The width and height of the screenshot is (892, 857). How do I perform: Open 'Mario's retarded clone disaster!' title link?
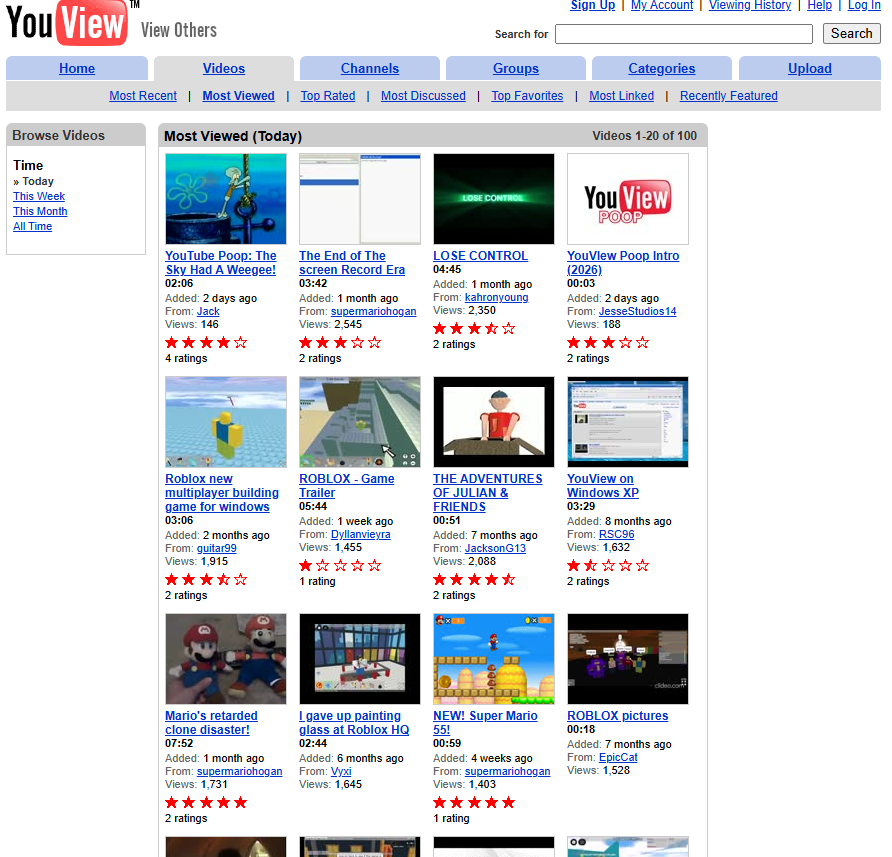click(211, 723)
